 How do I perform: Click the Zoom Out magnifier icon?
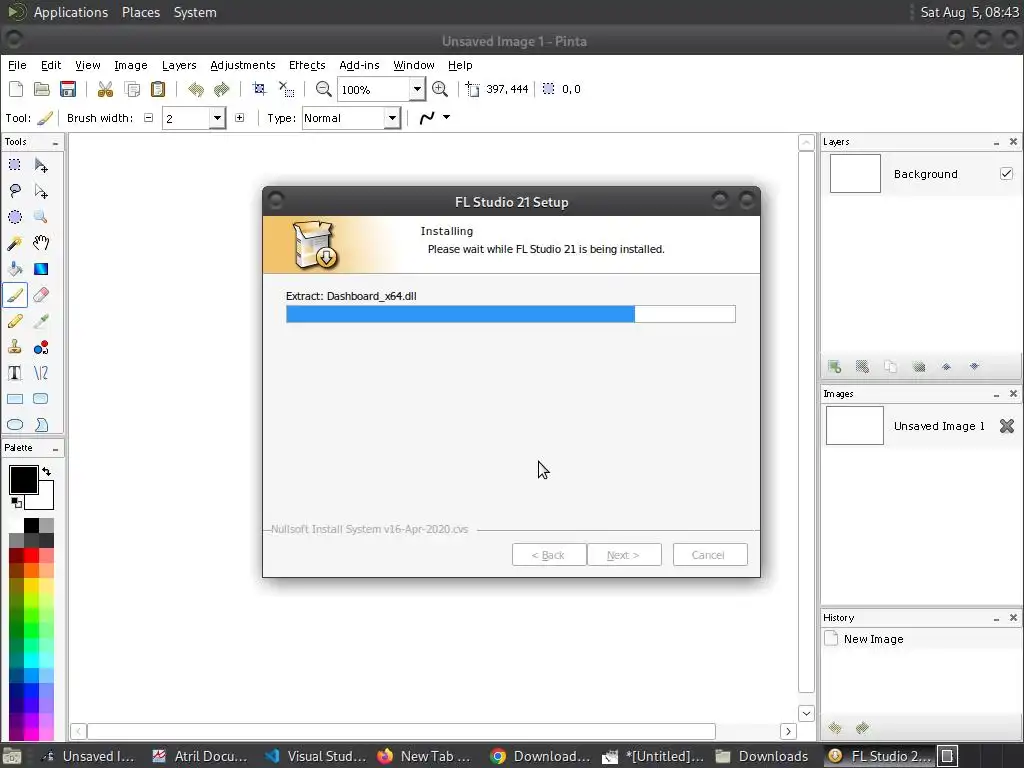(323, 89)
